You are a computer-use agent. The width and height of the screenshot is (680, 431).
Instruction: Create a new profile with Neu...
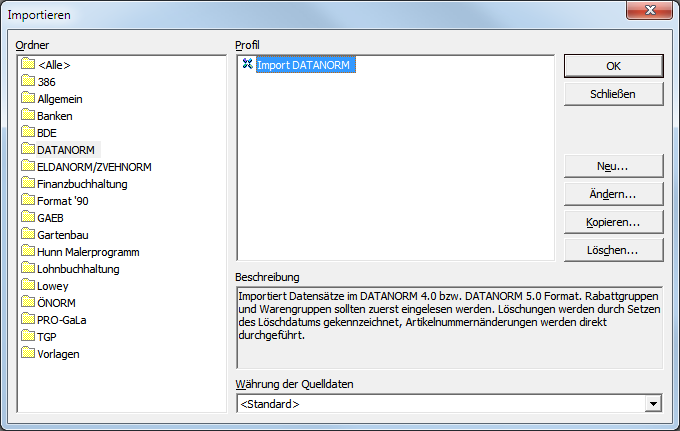pyautogui.click(x=613, y=166)
